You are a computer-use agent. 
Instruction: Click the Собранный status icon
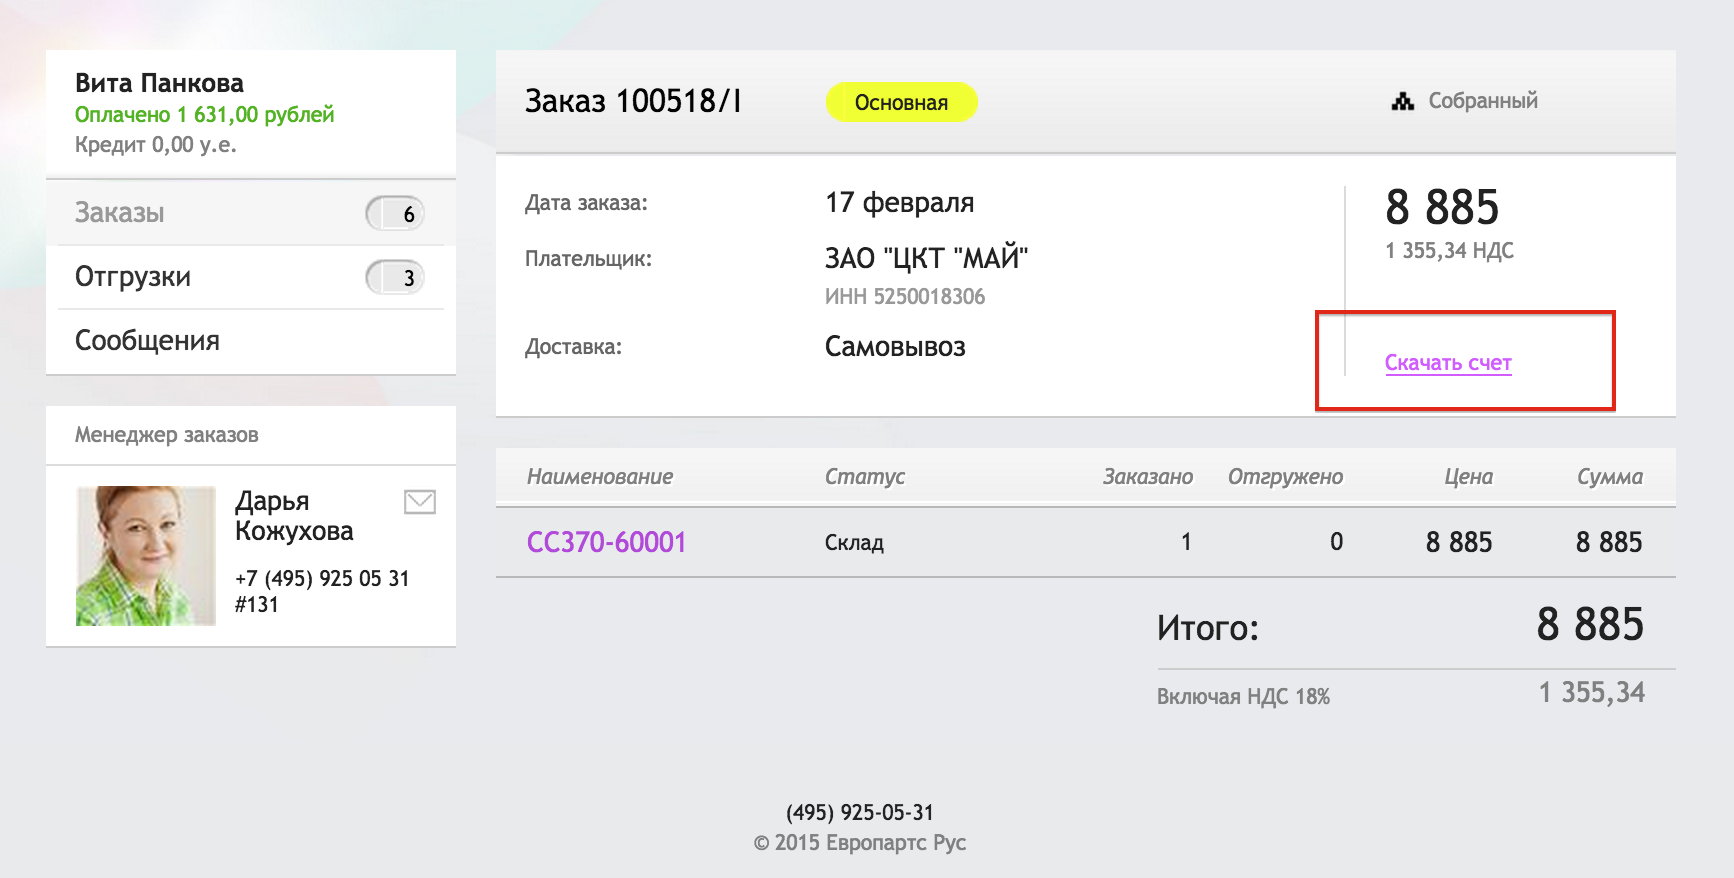point(1403,101)
